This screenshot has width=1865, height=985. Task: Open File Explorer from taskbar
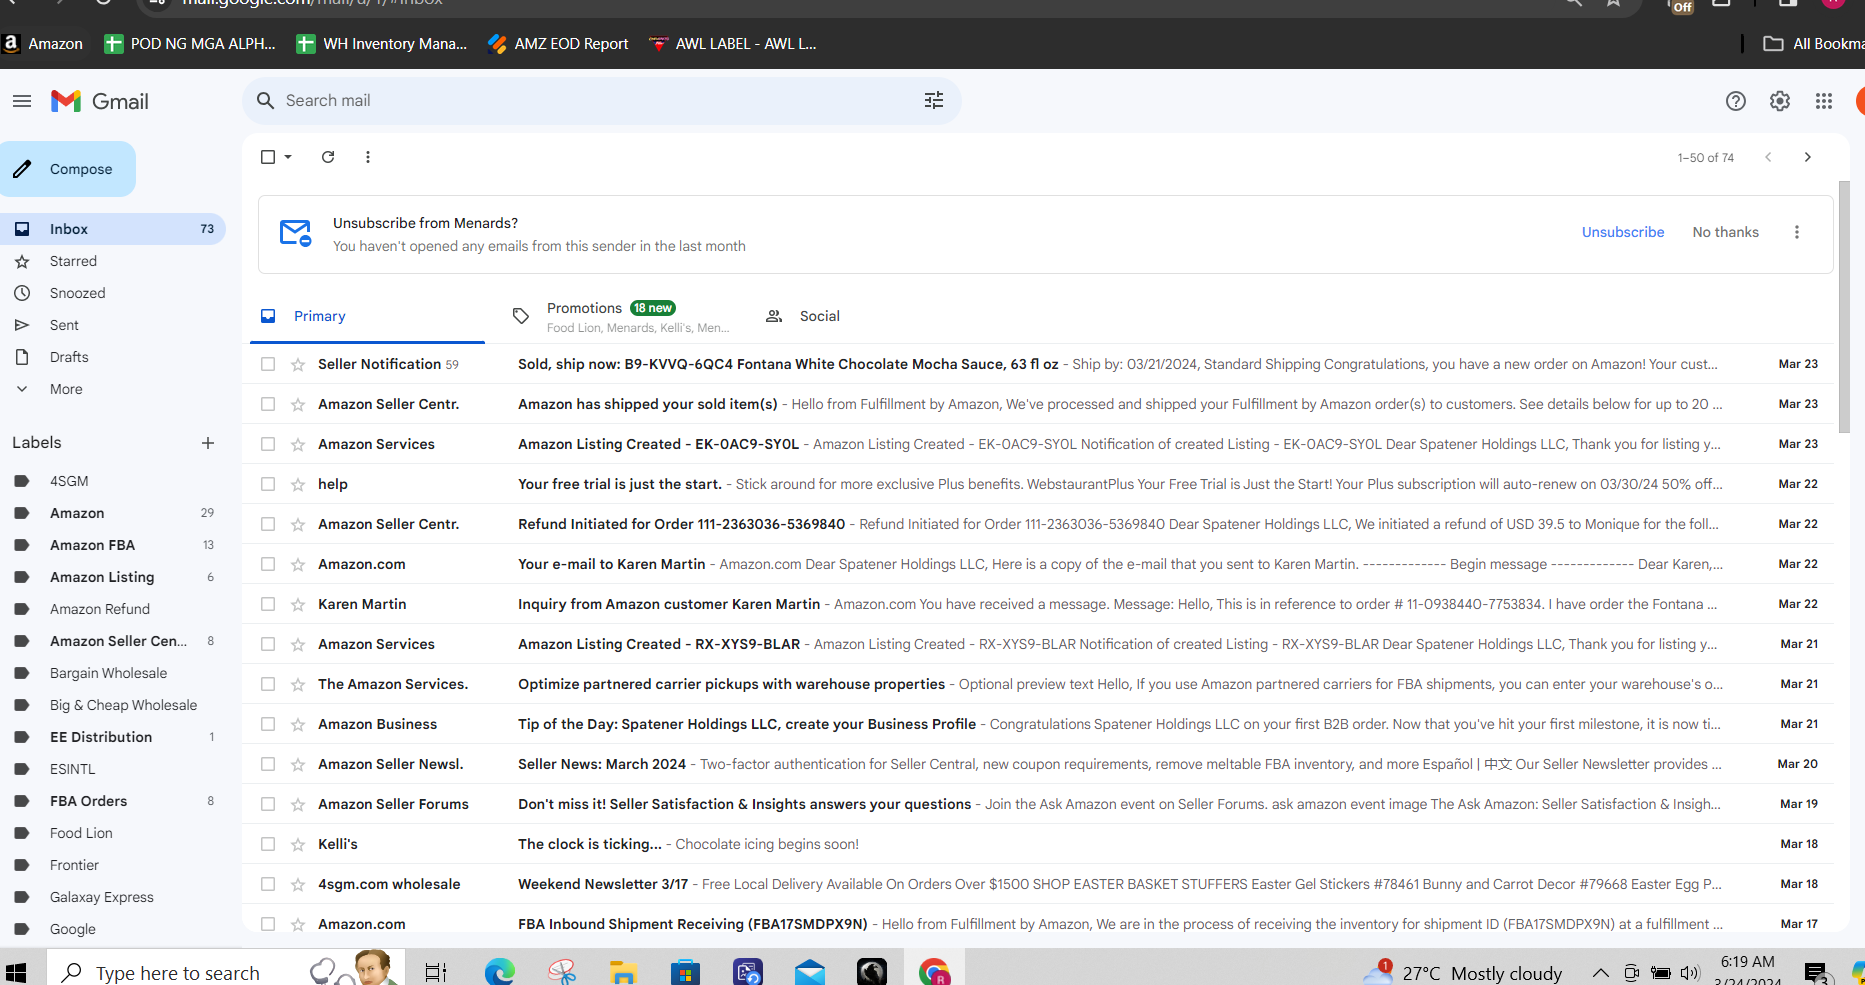624,972
